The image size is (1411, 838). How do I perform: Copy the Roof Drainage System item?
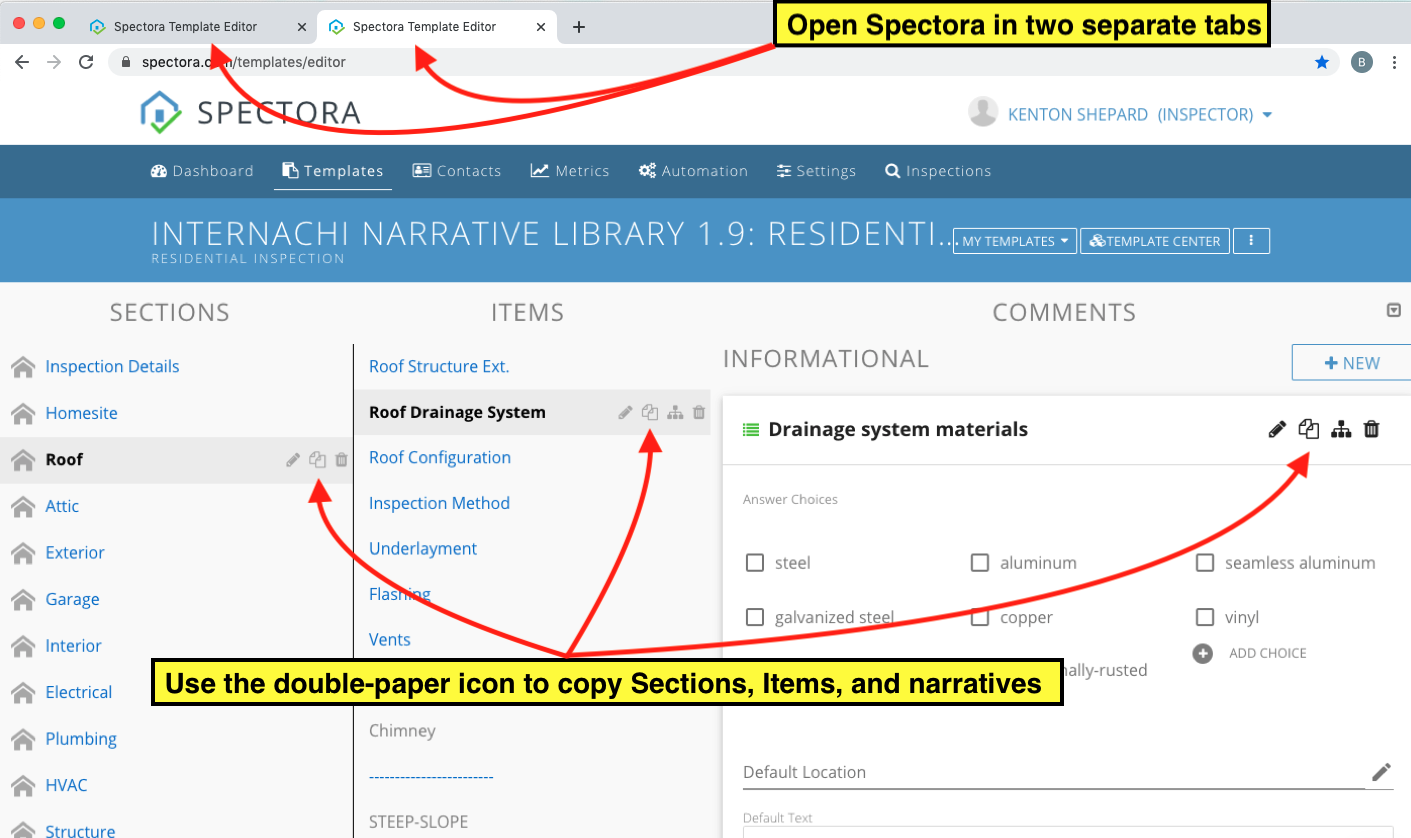click(650, 412)
